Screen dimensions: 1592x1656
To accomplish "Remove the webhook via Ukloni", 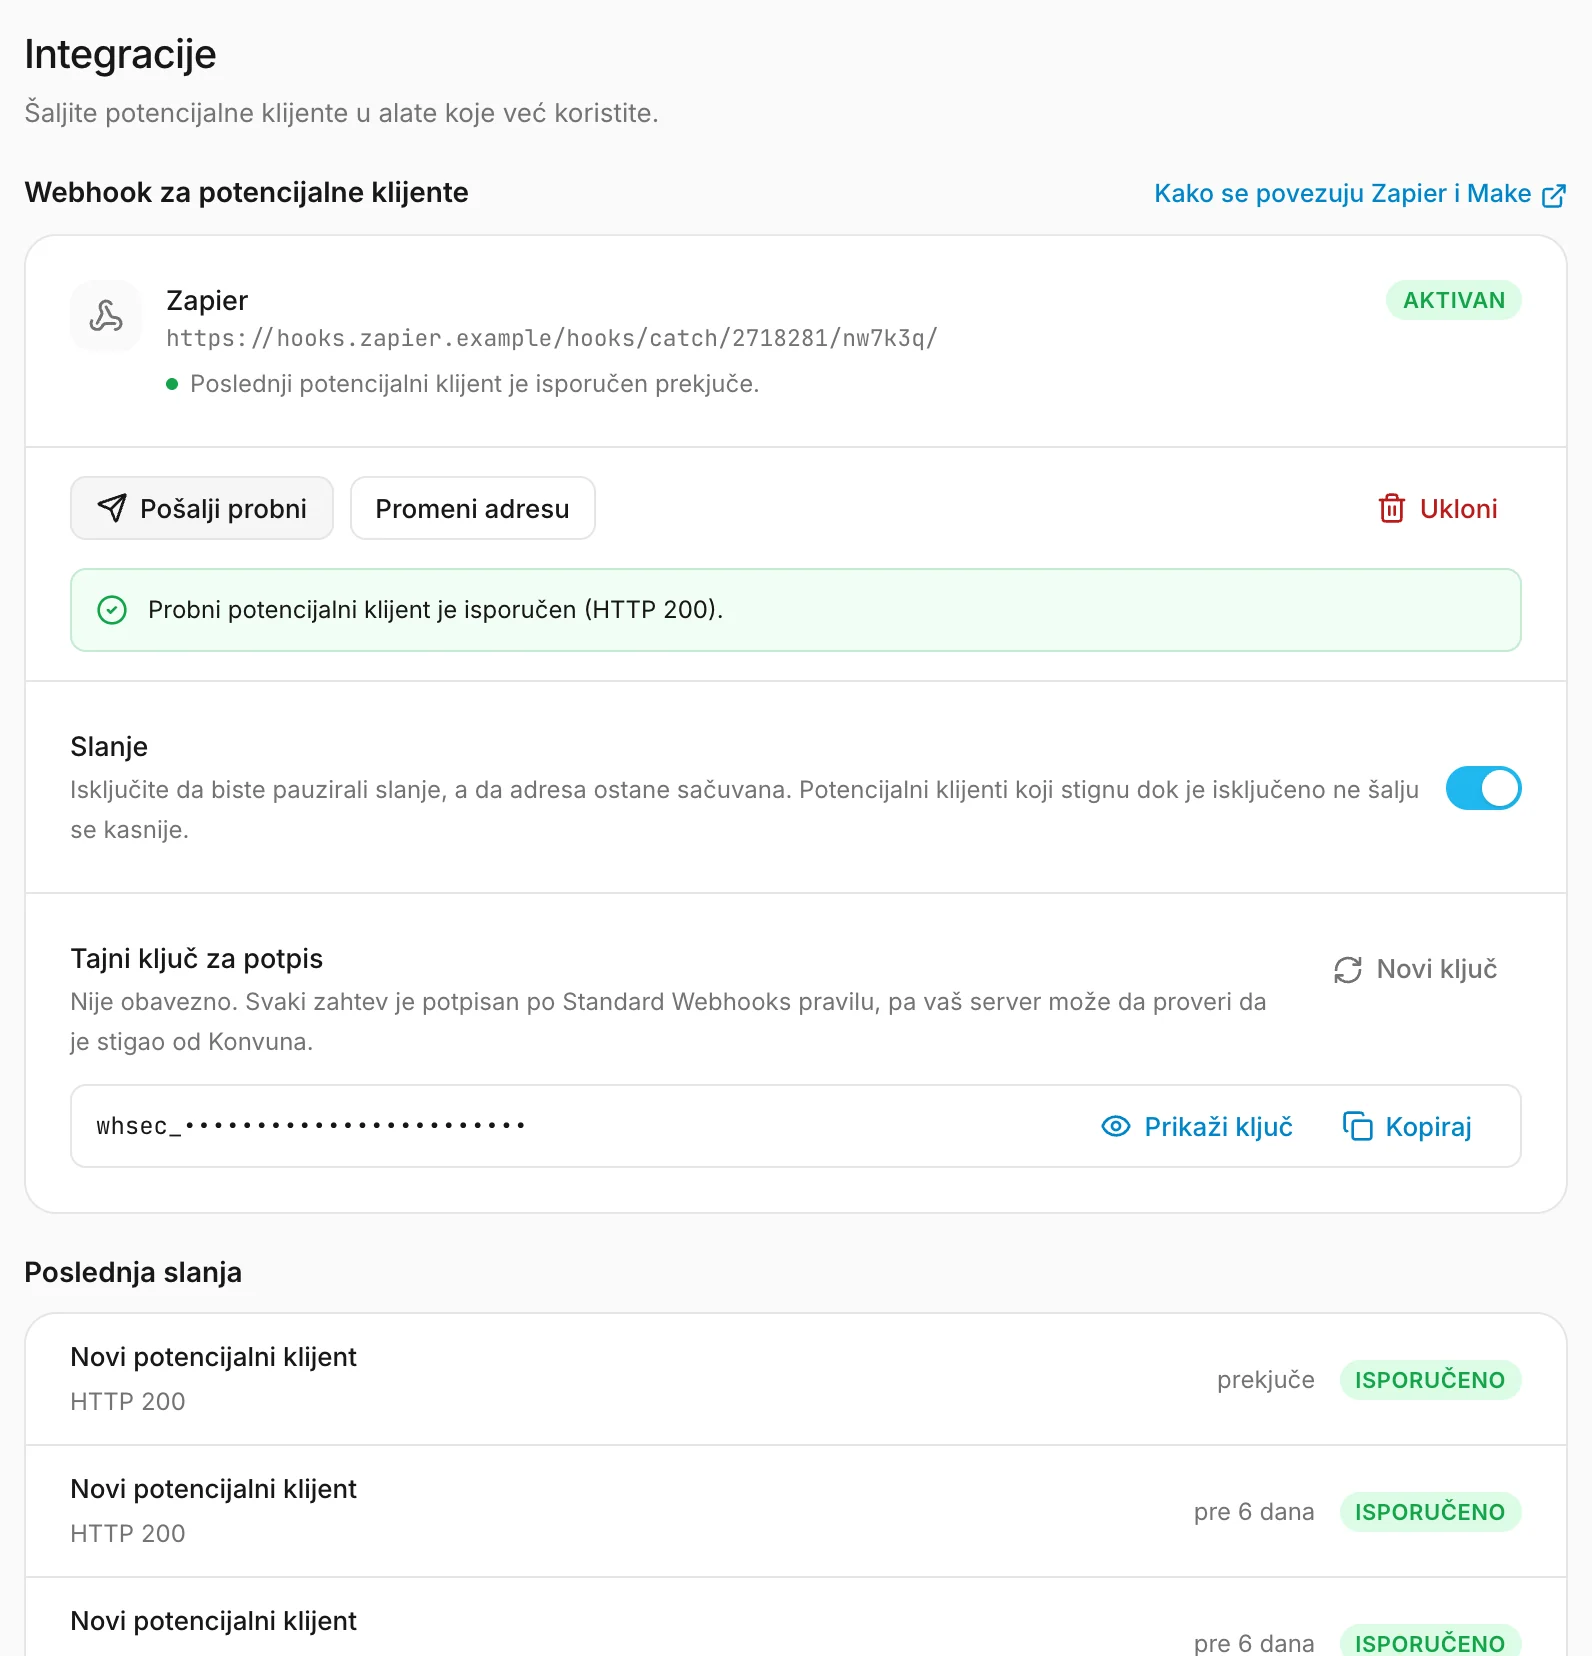I will pos(1438,509).
